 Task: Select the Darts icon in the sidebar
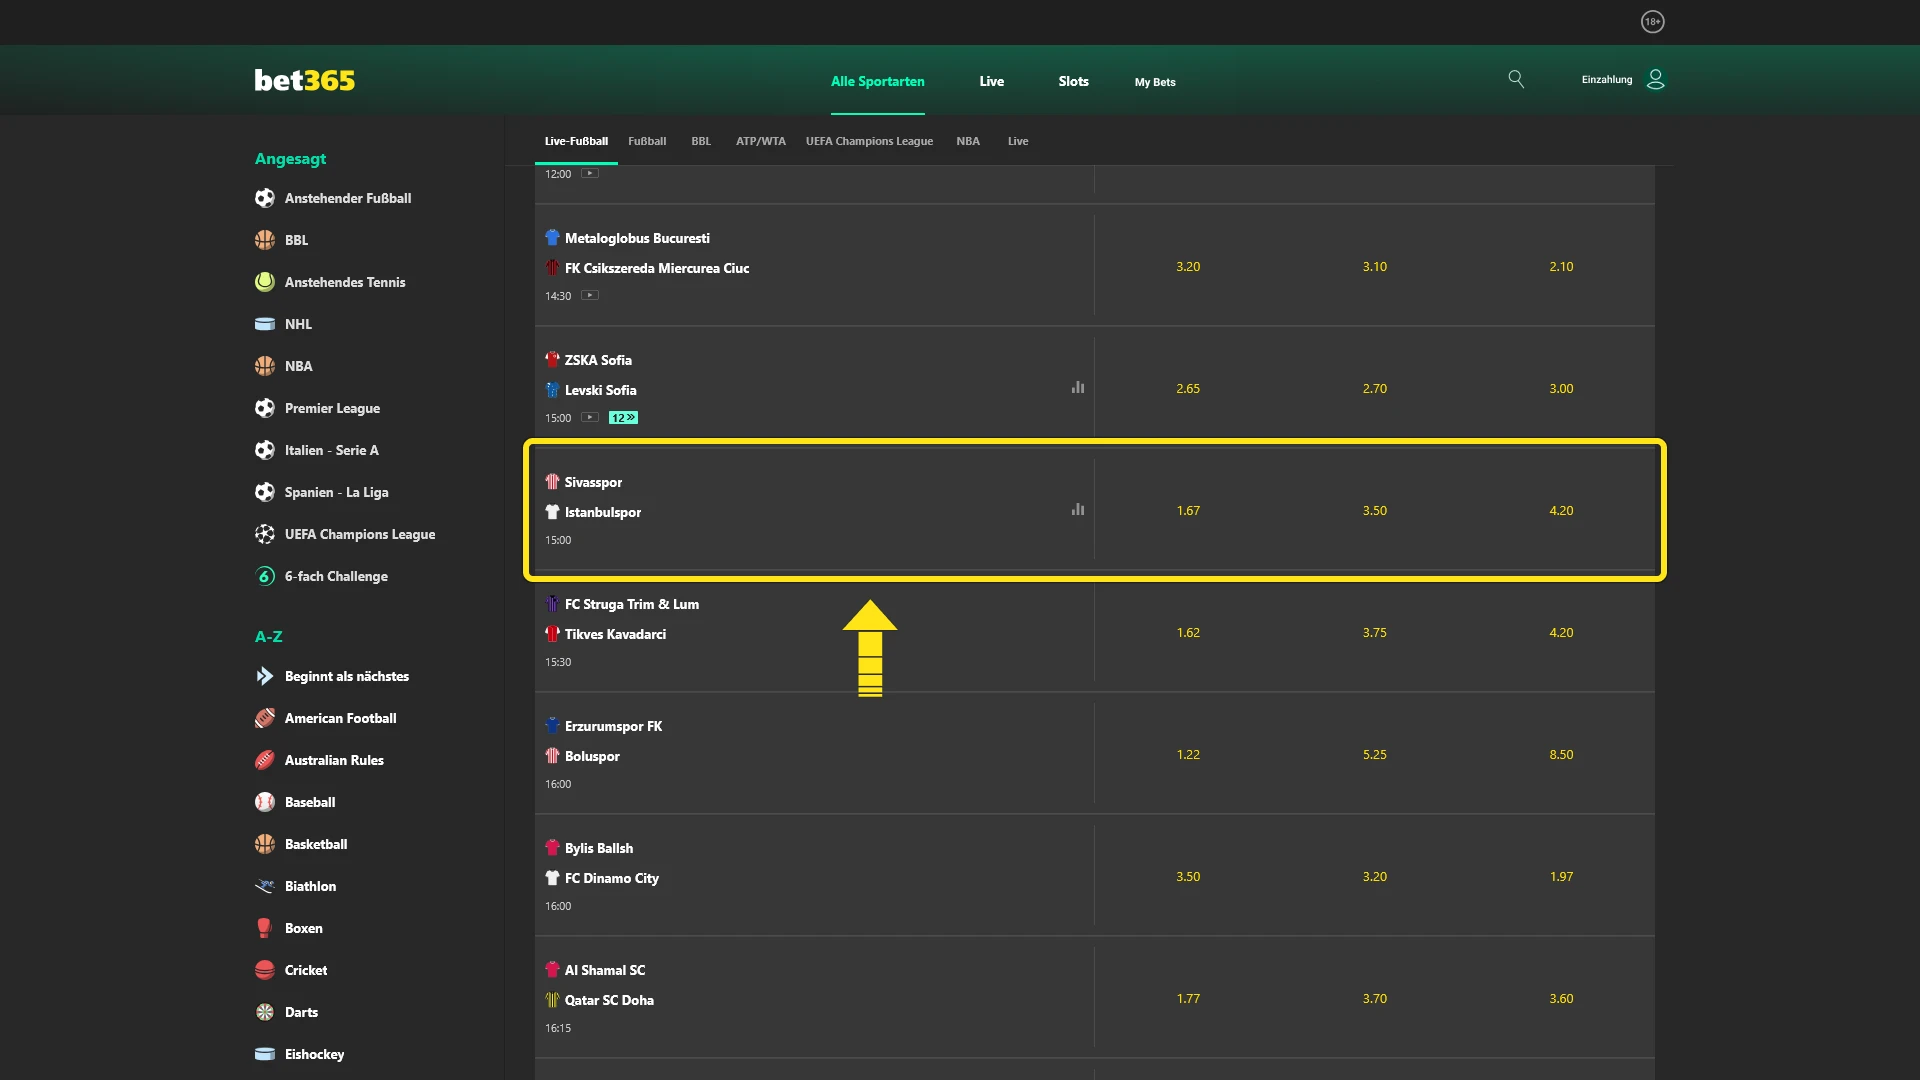[x=264, y=1012]
